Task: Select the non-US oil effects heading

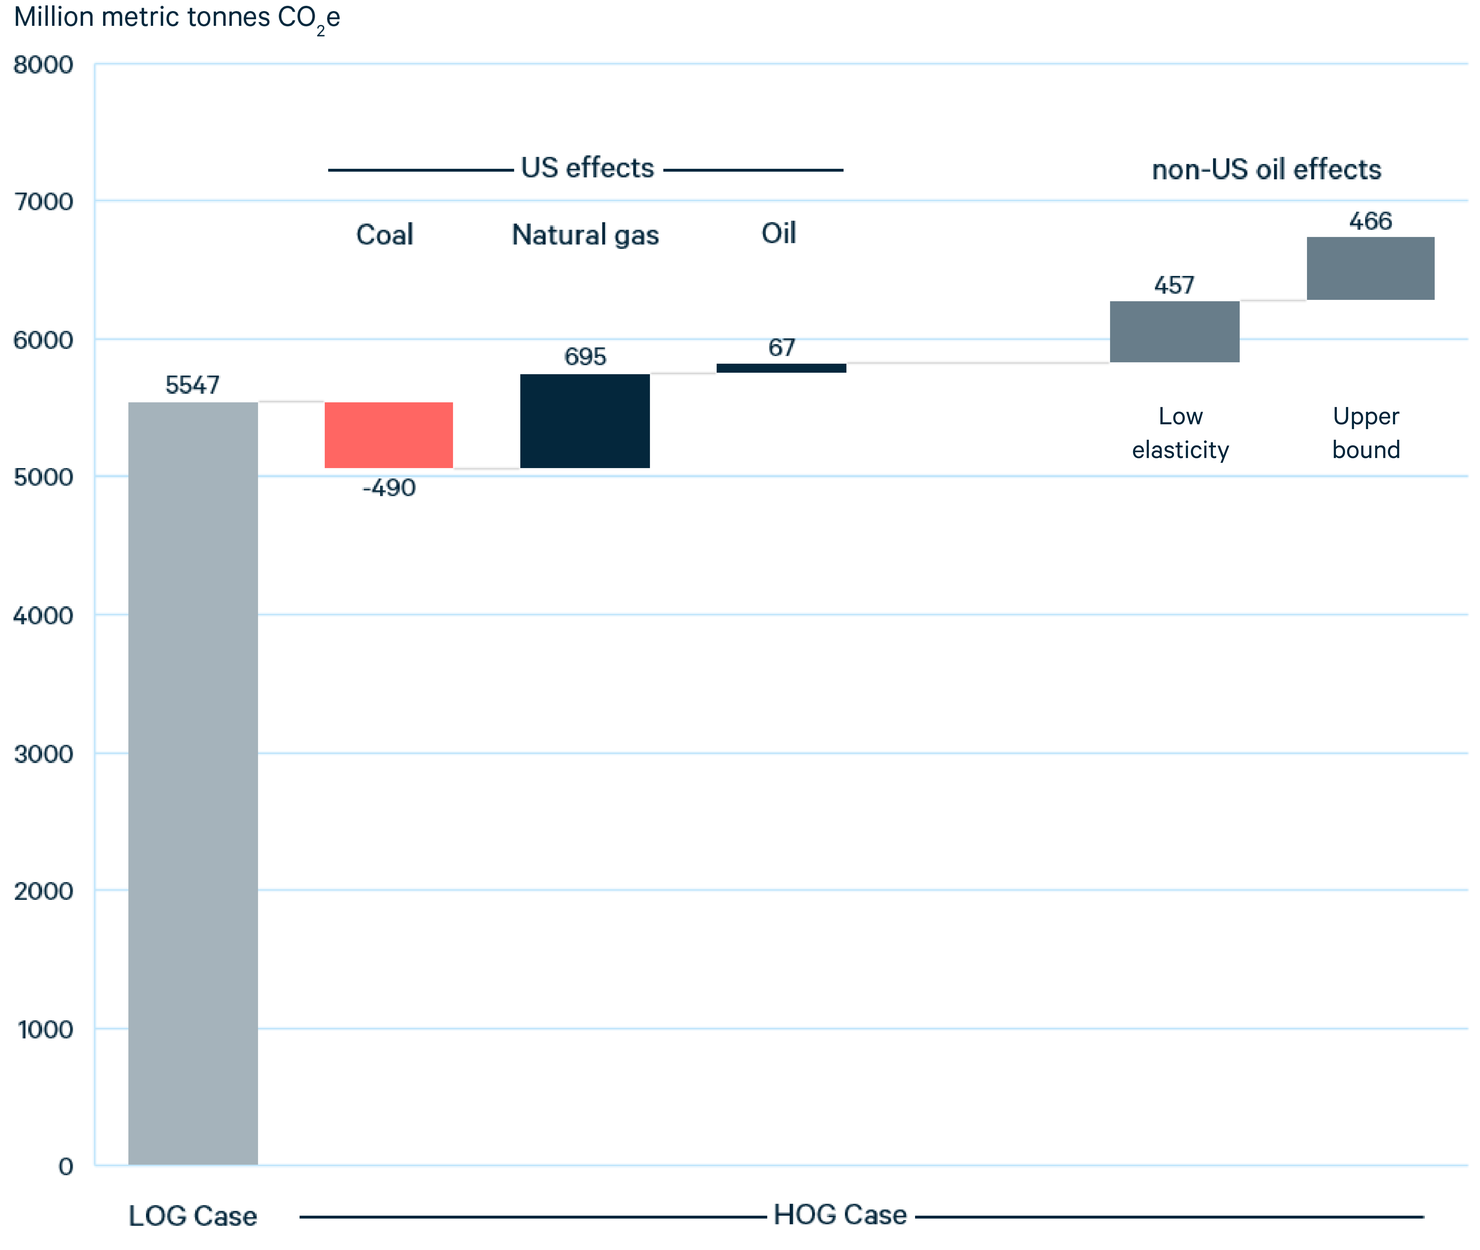Action: pos(1267,169)
